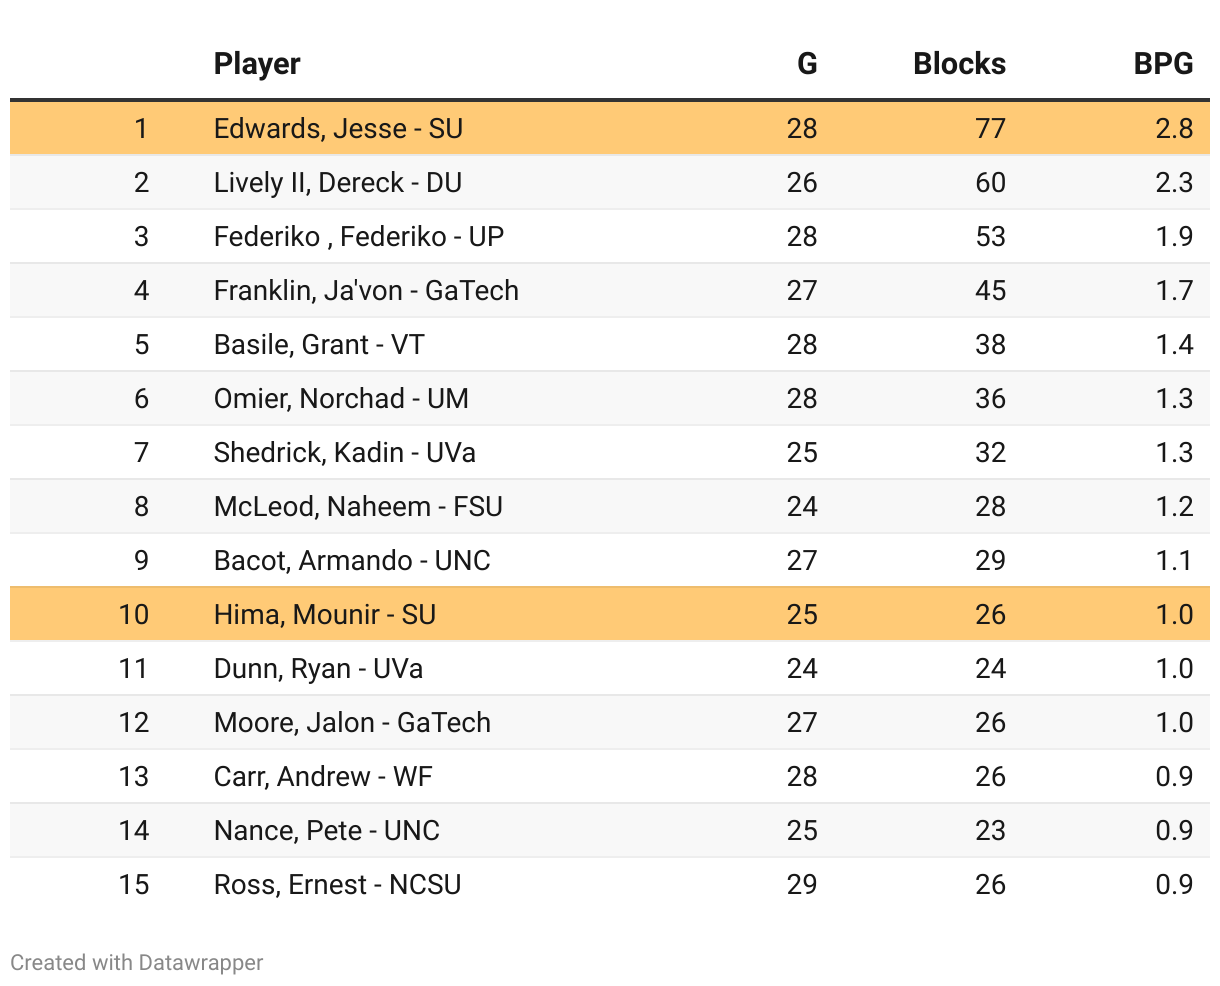Image resolution: width=1220 pixels, height=986 pixels.
Task: Click Shedrick, Kadin - UVa player
Action: [x=345, y=453]
